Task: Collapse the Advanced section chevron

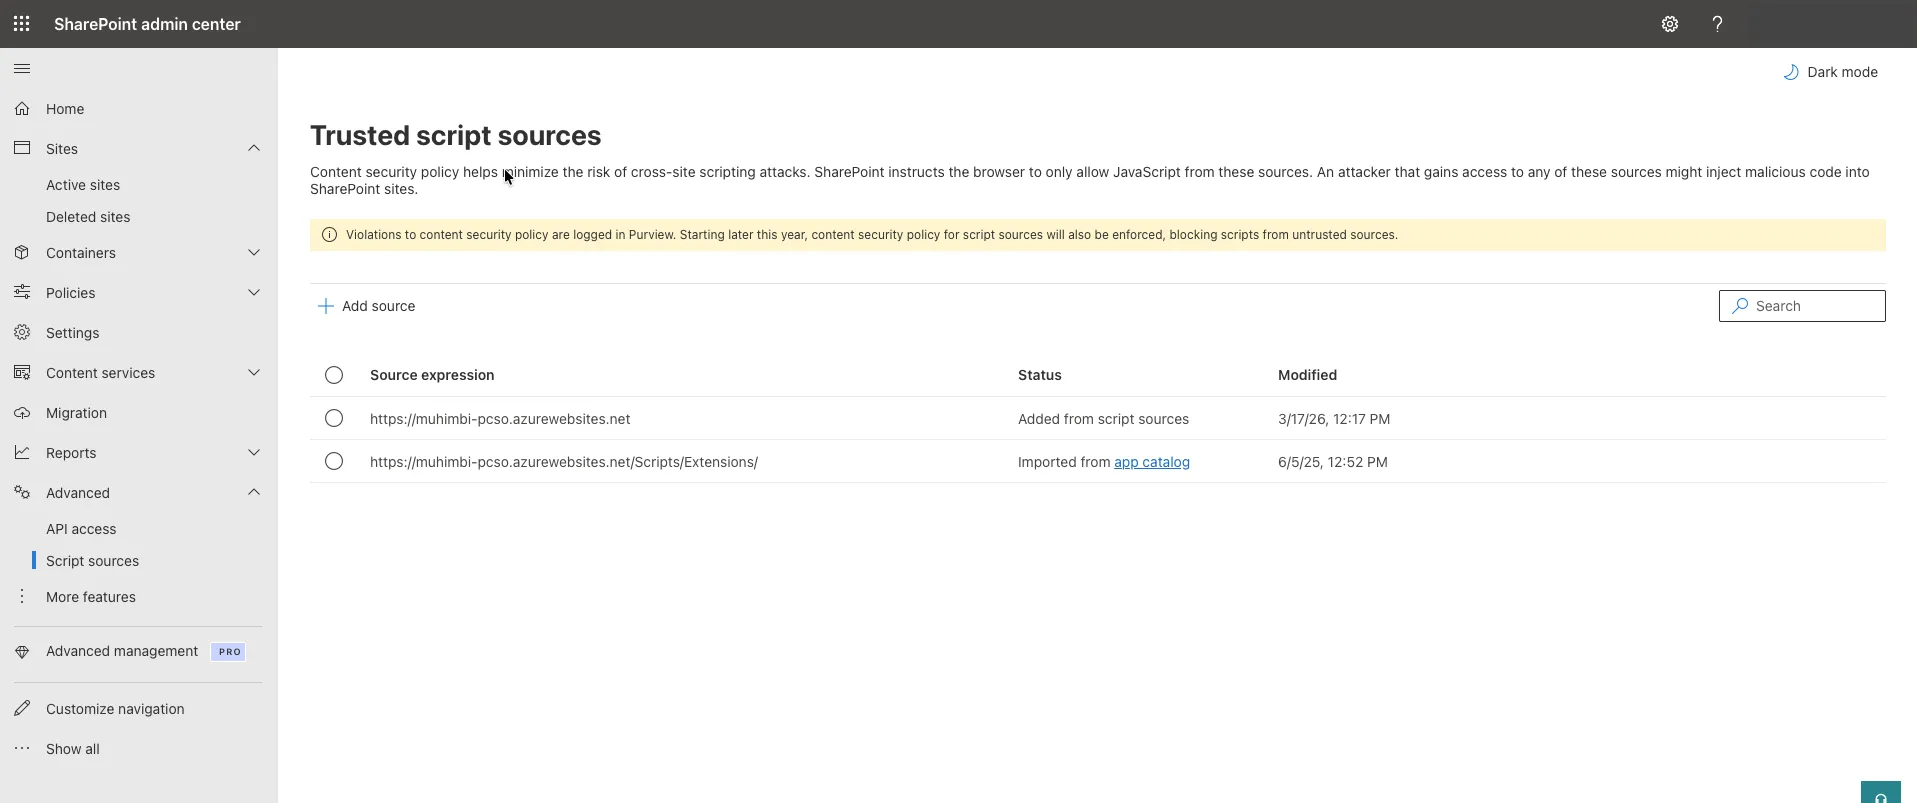Action: click(x=254, y=492)
